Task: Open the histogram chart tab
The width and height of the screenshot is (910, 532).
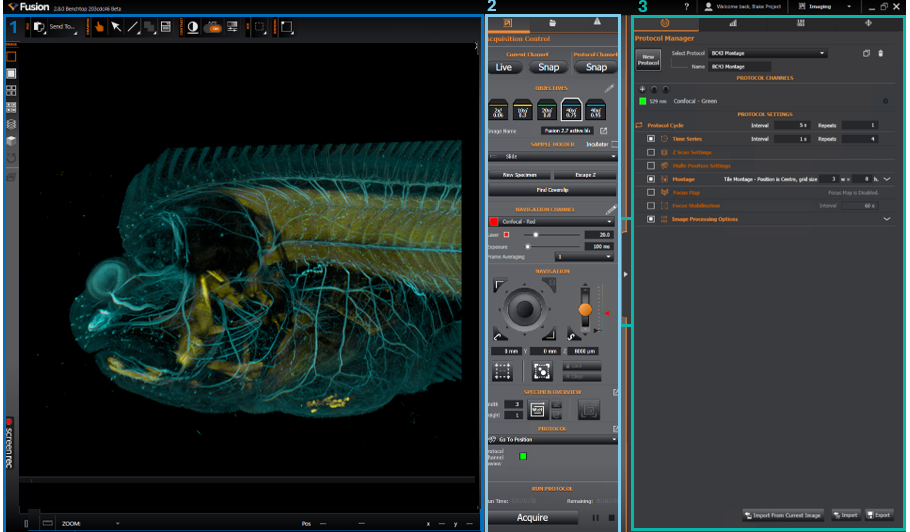Action: (x=733, y=23)
